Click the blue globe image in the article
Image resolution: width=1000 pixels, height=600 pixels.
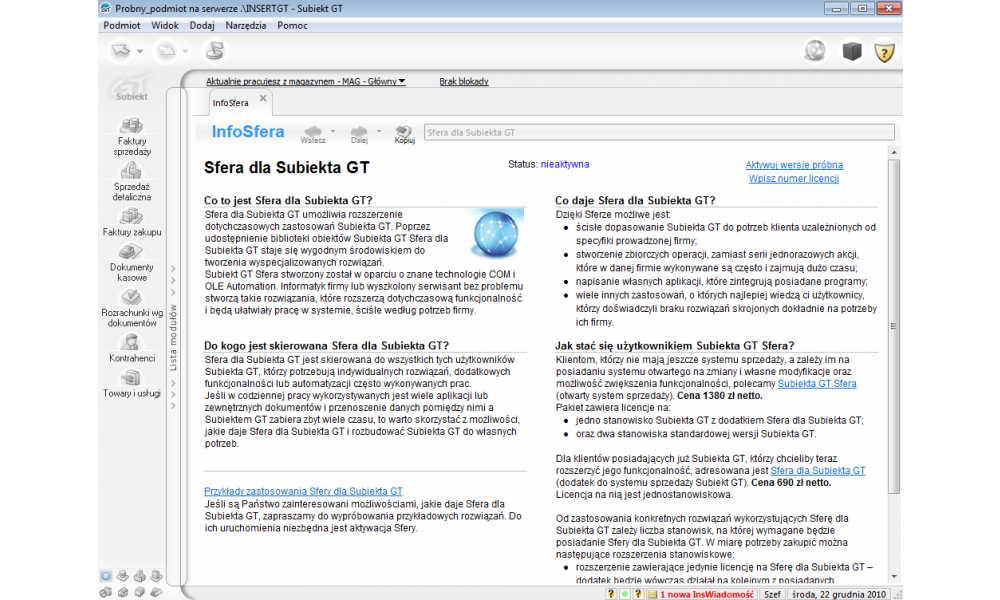coord(496,233)
